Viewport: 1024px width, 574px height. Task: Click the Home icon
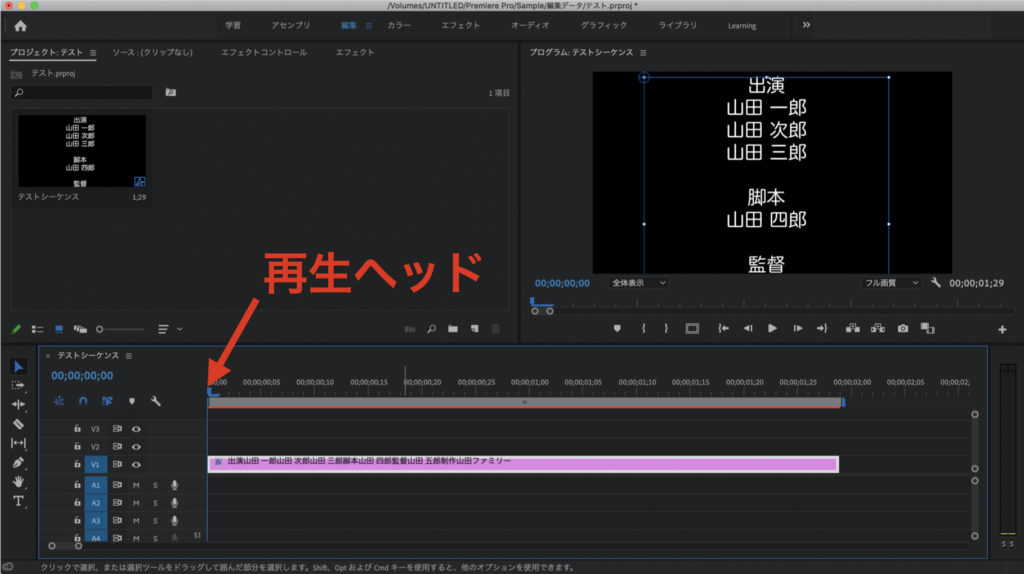coord(20,26)
